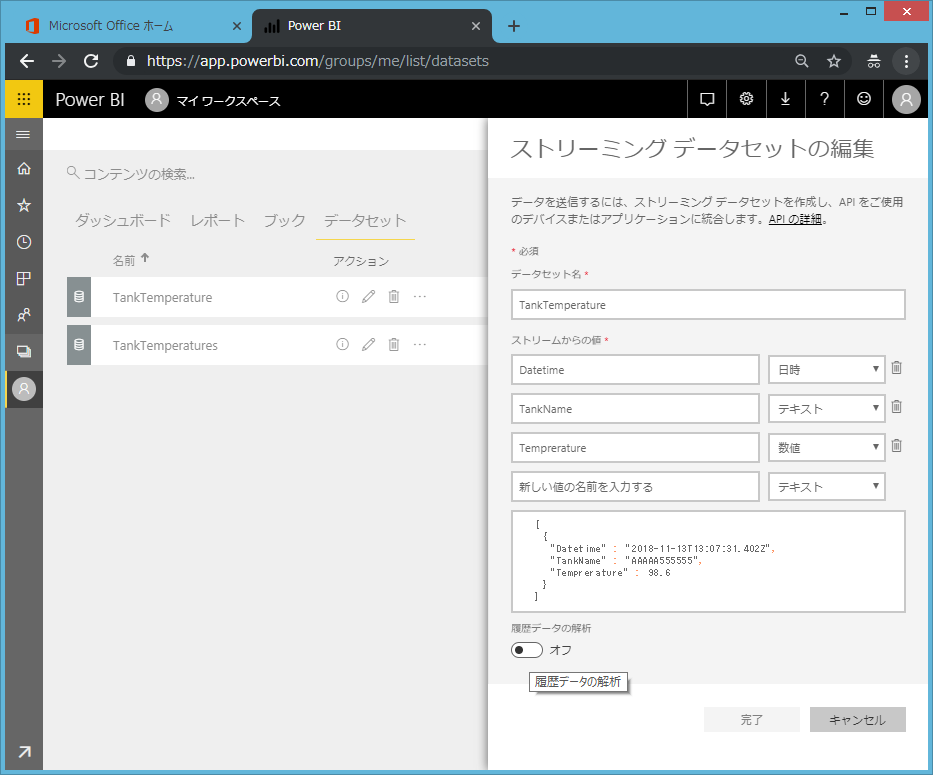This screenshot has height=775, width=933.
Task: Open Apps icon in the sidebar
Action: 24,279
